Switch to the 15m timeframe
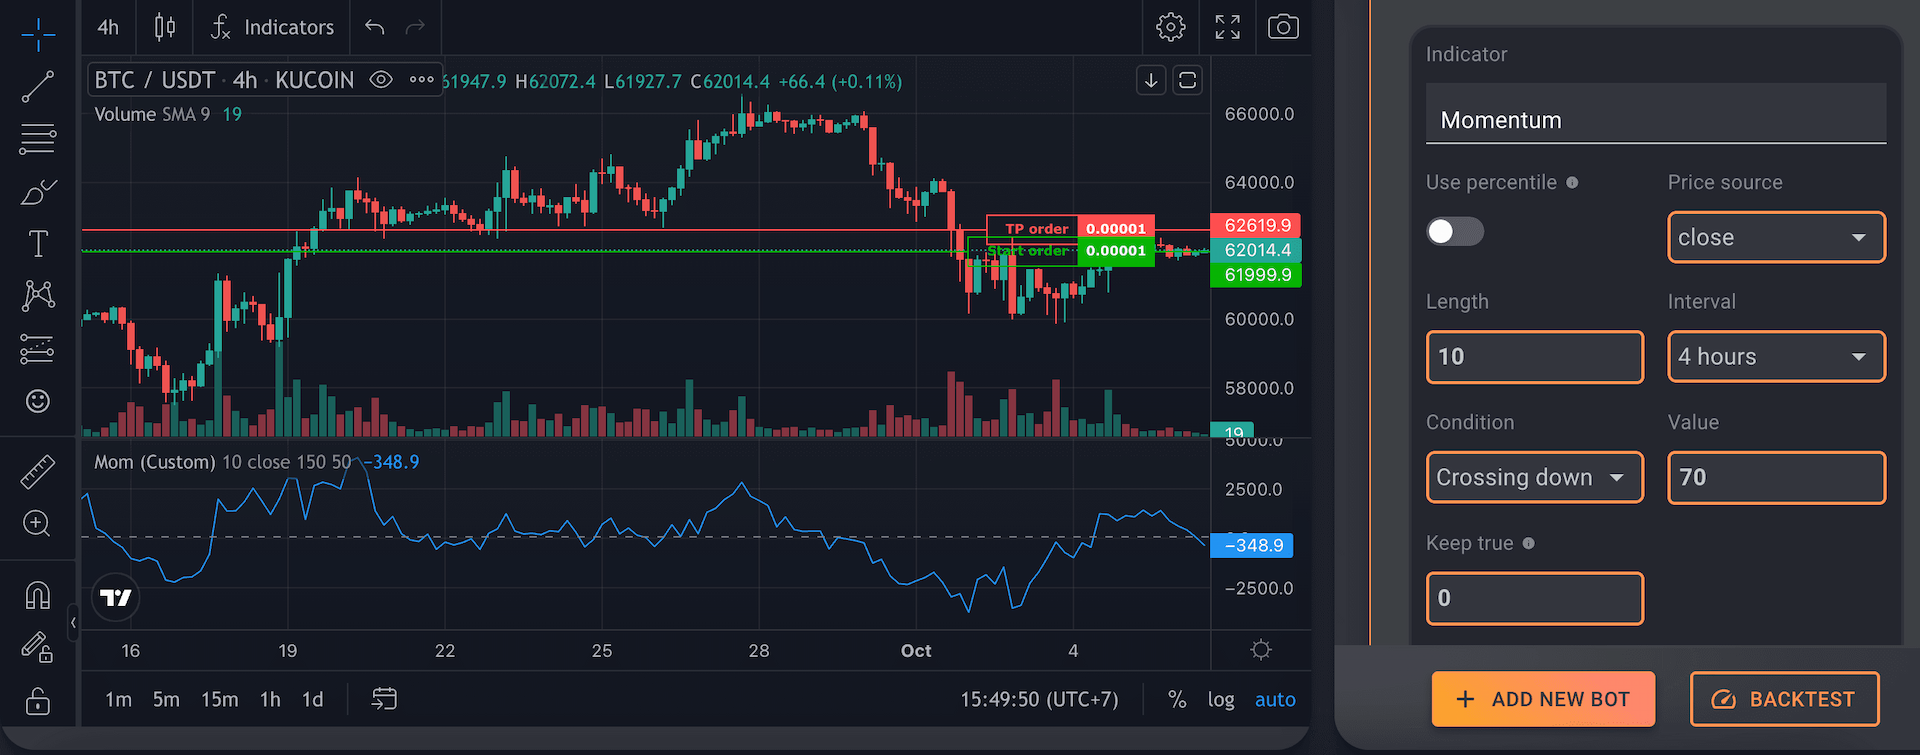The height and width of the screenshot is (755, 1920). pyautogui.click(x=219, y=700)
